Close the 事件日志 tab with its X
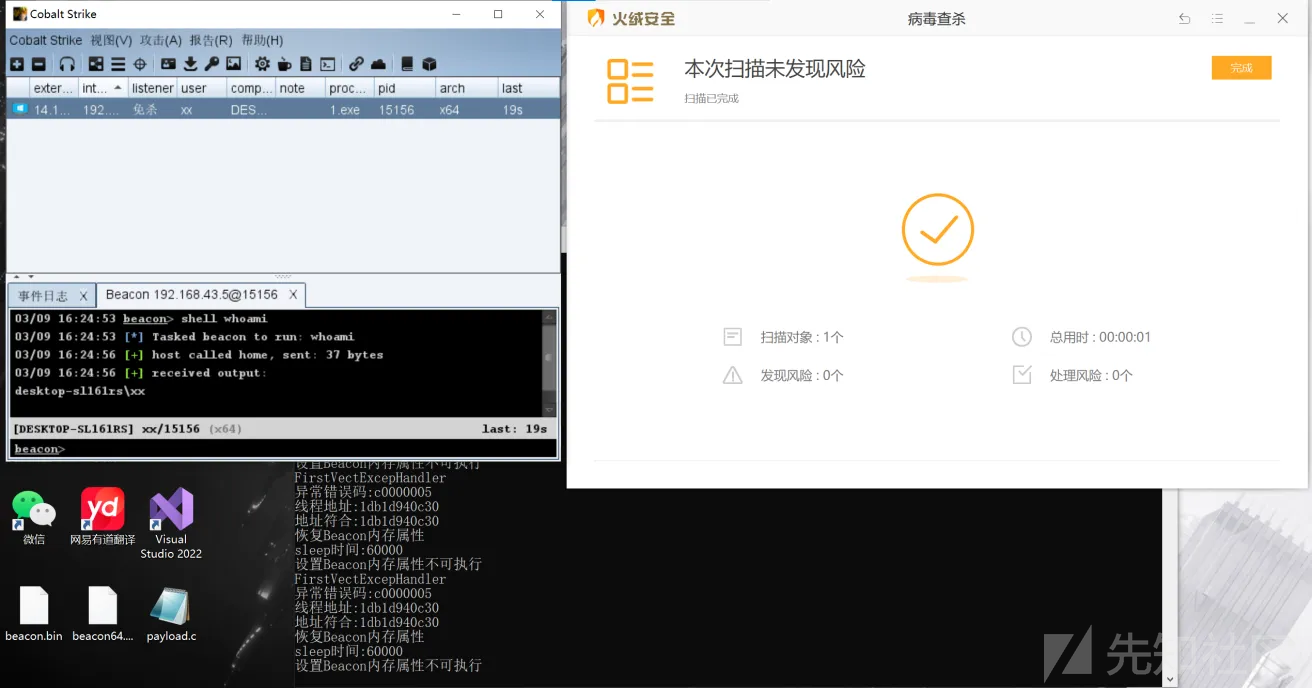1312x688 pixels. (83, 296)
